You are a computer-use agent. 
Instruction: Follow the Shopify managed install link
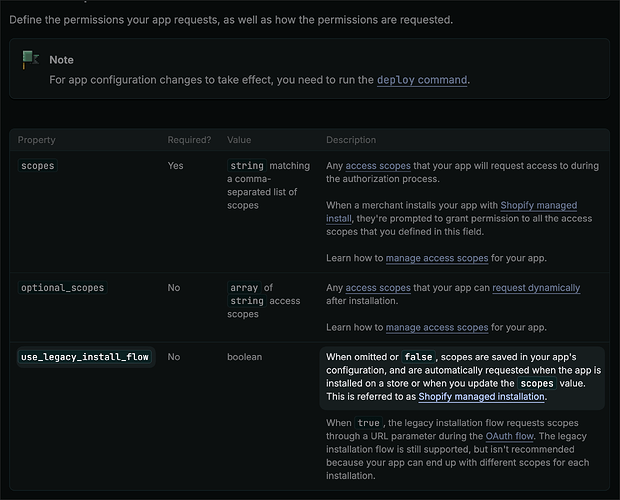(x=538, y=206)
